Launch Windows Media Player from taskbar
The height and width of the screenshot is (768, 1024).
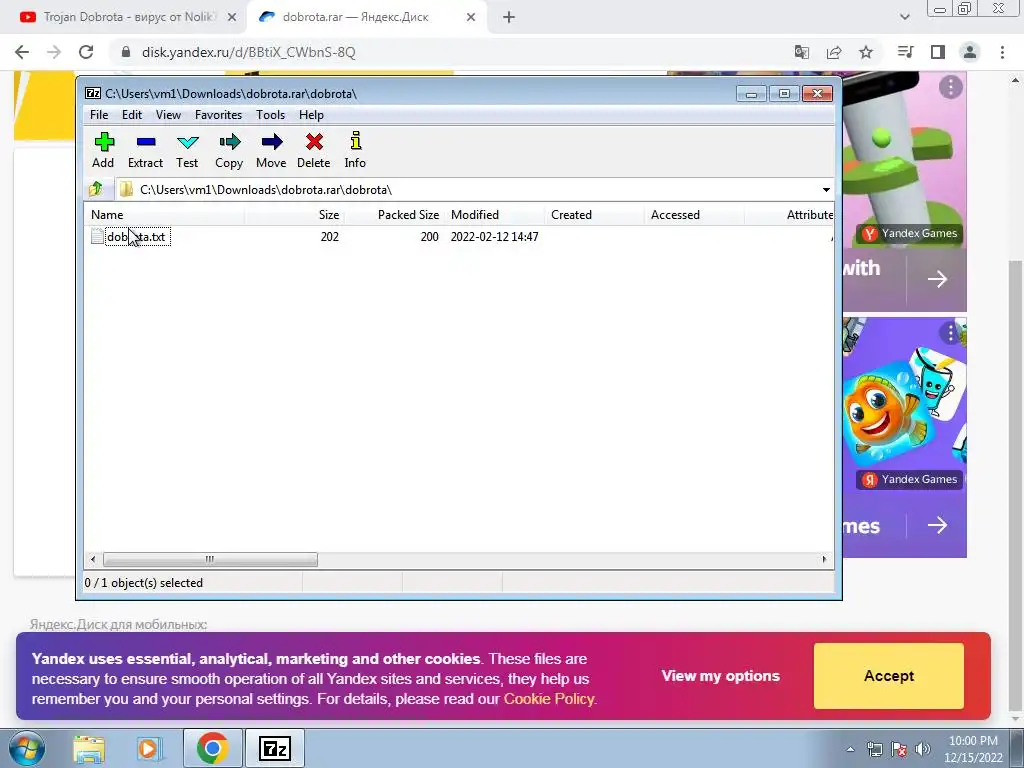pyautogui.click(x=150, y=749)
